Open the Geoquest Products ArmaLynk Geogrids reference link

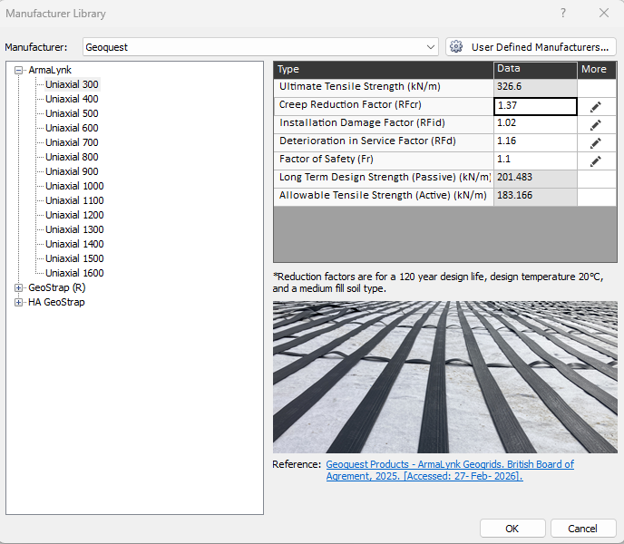[450, 470]
